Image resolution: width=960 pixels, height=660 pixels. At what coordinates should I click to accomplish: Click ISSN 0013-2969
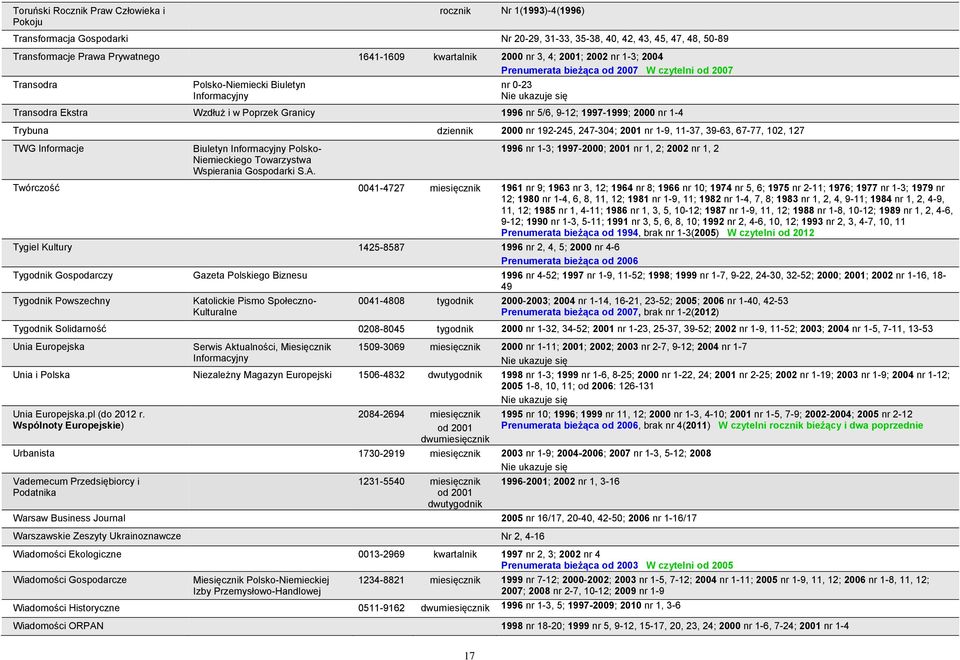tap(381, 555)
